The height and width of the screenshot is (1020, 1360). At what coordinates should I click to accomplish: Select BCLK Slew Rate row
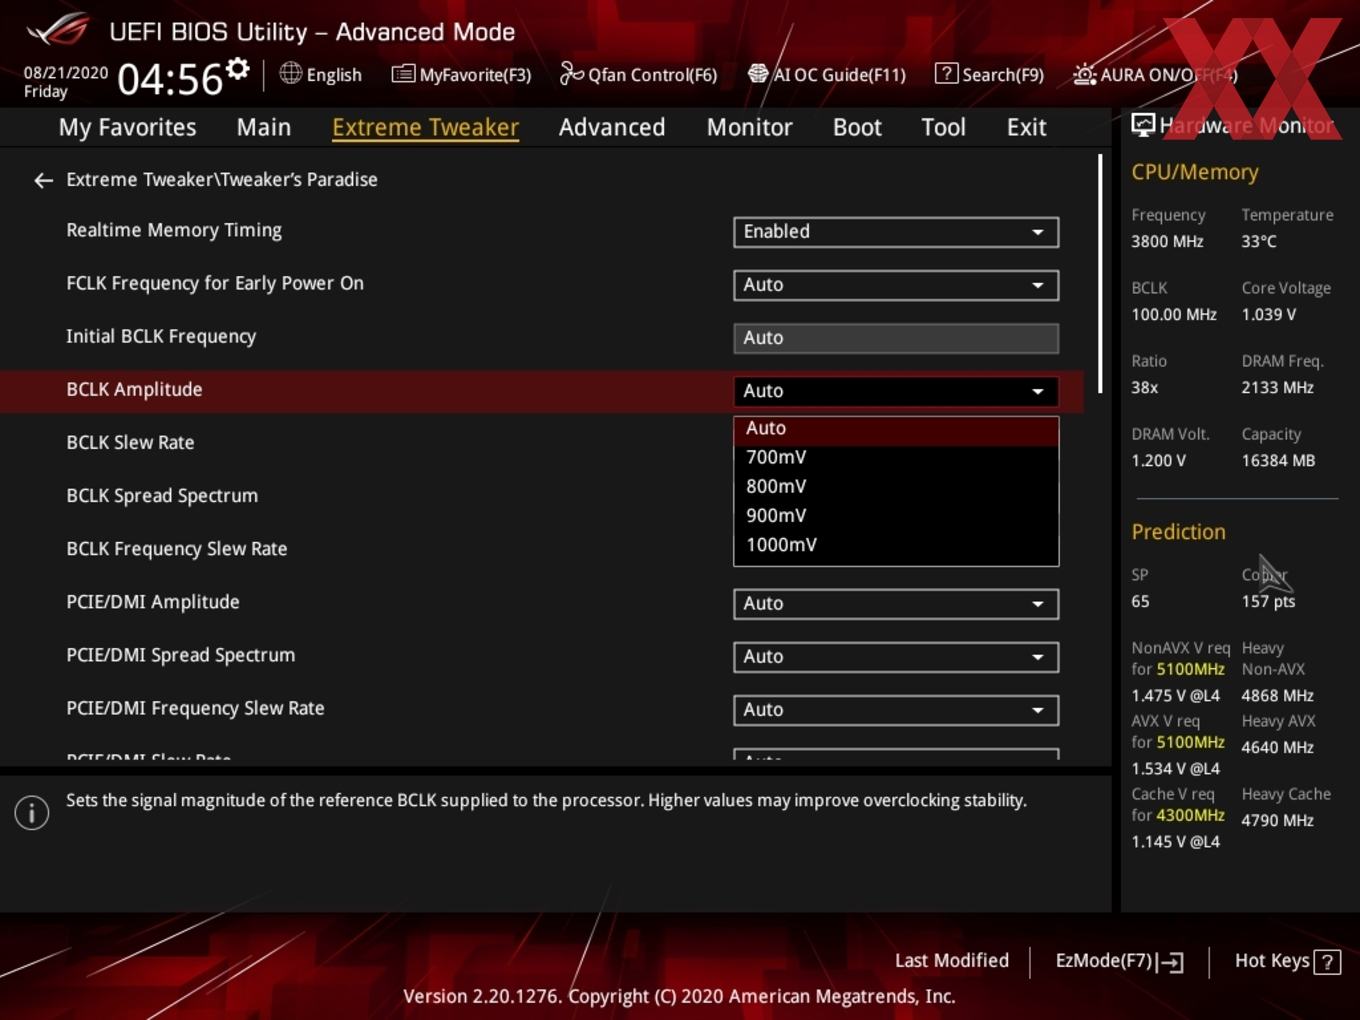click(130, 443)
